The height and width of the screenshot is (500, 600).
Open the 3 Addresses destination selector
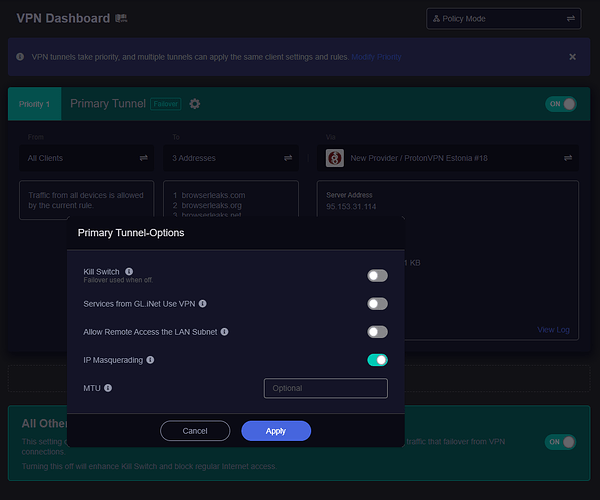click(x=231, y=158)
